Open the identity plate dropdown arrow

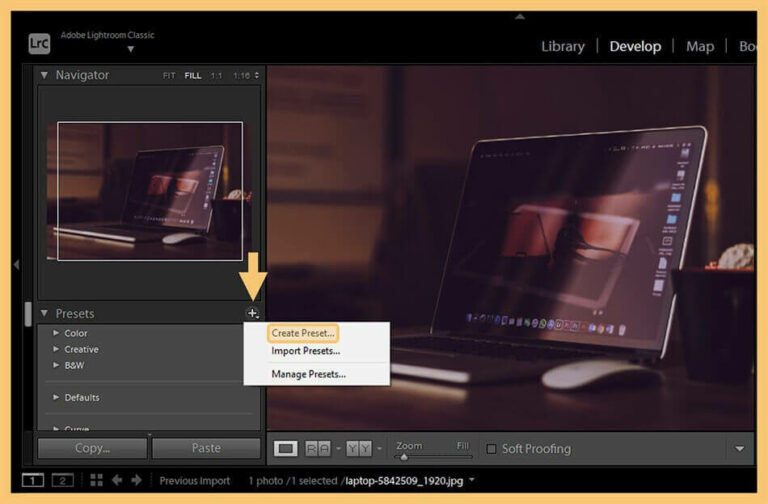tap(131, 49)
